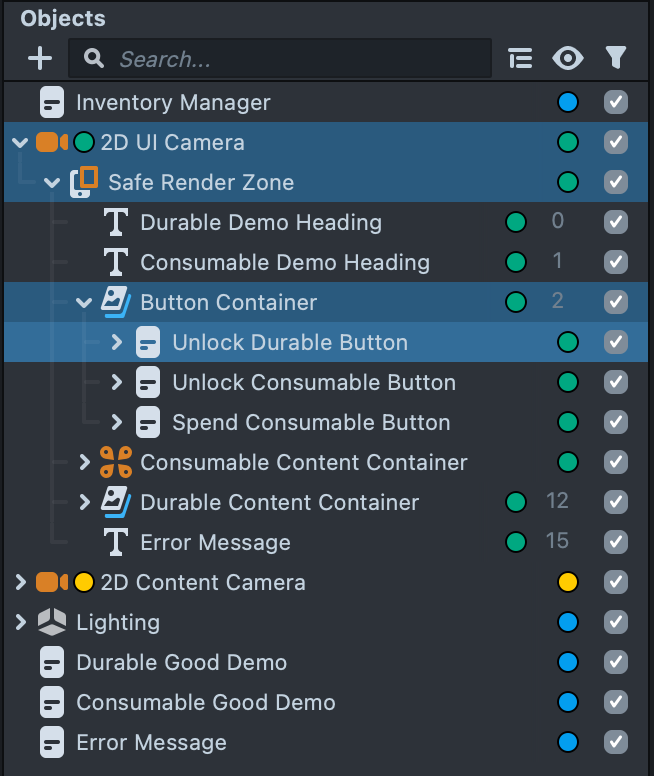Click the Durable Demo Heading label
Viewport: 654px width, 776px height.
click(x=261, y=222)
